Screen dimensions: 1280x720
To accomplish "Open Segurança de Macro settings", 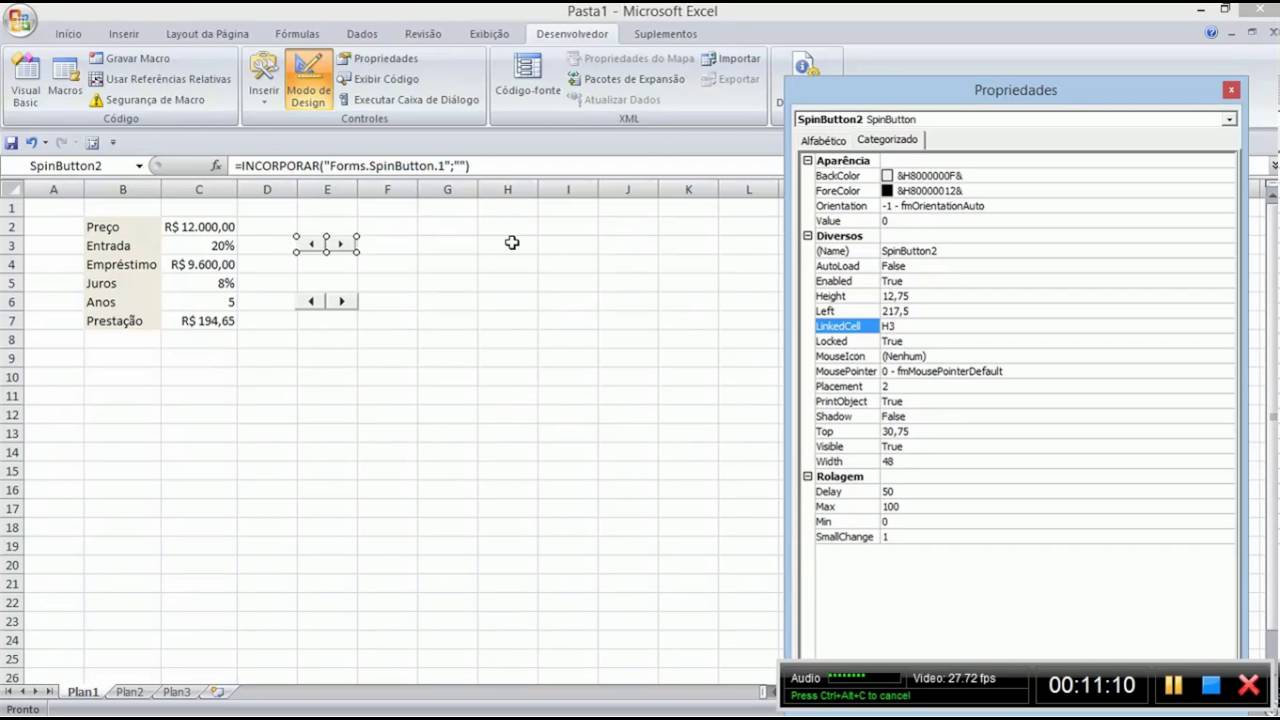I will pyautogui.click(x=147, y=100).
